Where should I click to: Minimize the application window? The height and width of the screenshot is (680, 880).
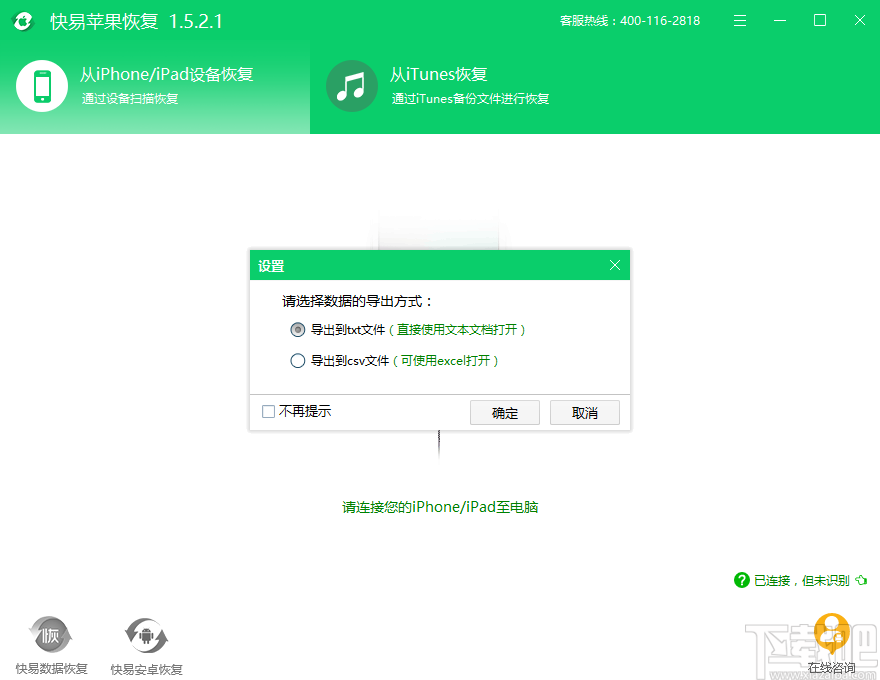coord(780,21)
